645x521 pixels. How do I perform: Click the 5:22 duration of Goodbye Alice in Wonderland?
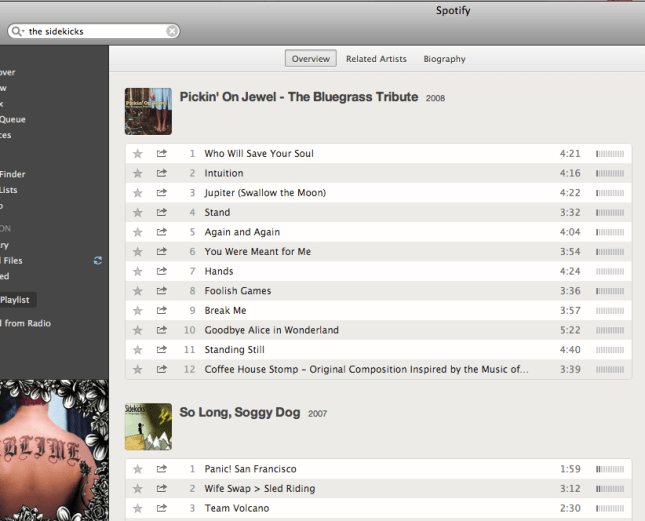570,330
